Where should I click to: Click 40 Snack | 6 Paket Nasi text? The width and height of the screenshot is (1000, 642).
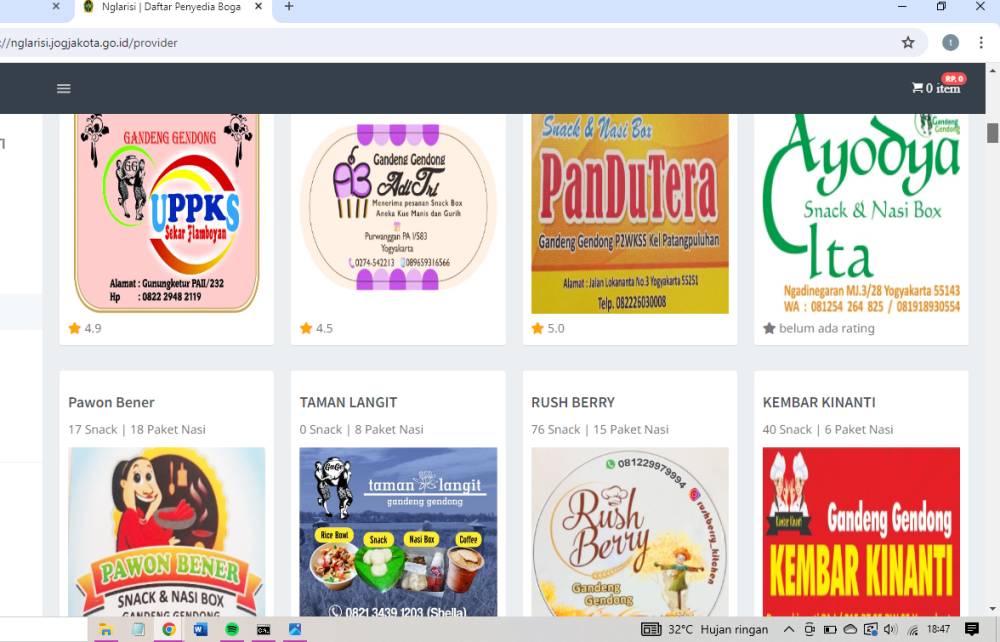[827, 430]
